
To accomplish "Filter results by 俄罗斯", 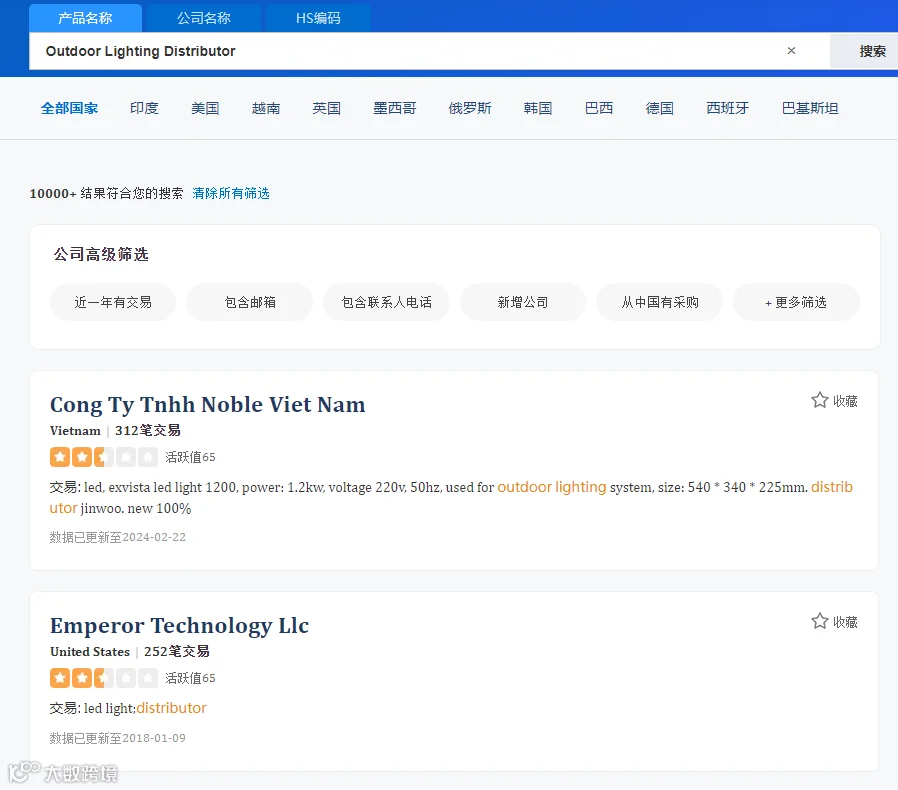I will tap(470, 108).
